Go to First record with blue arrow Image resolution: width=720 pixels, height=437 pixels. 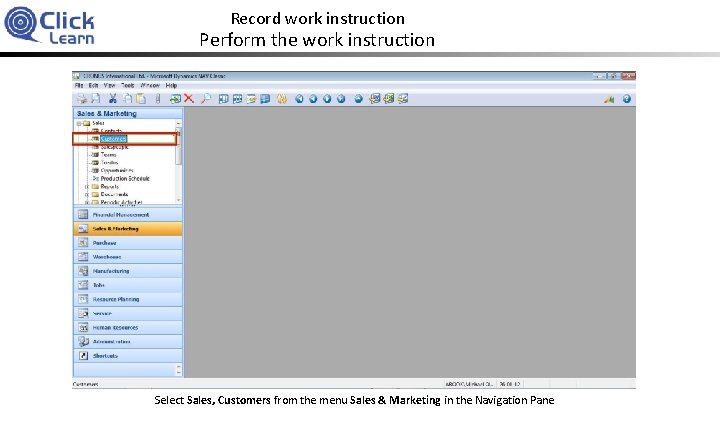299,99
